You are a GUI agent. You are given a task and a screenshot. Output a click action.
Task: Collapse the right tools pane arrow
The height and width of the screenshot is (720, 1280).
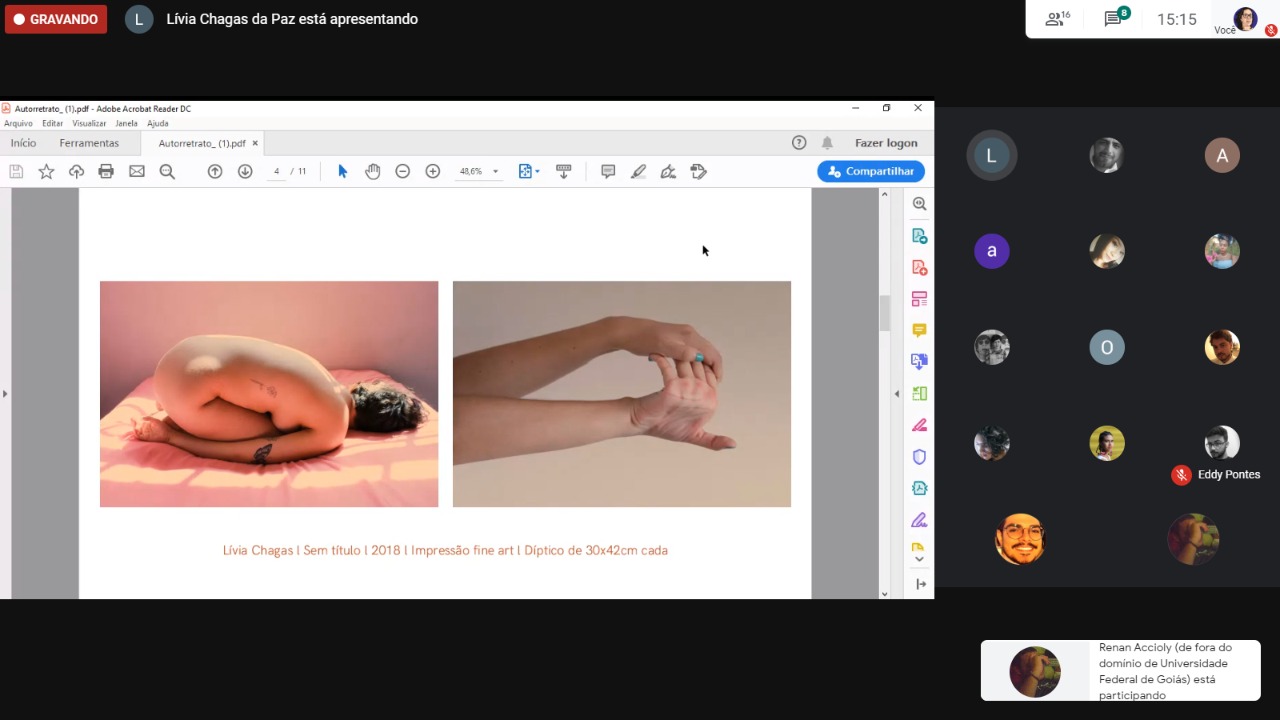click(896, 394)
